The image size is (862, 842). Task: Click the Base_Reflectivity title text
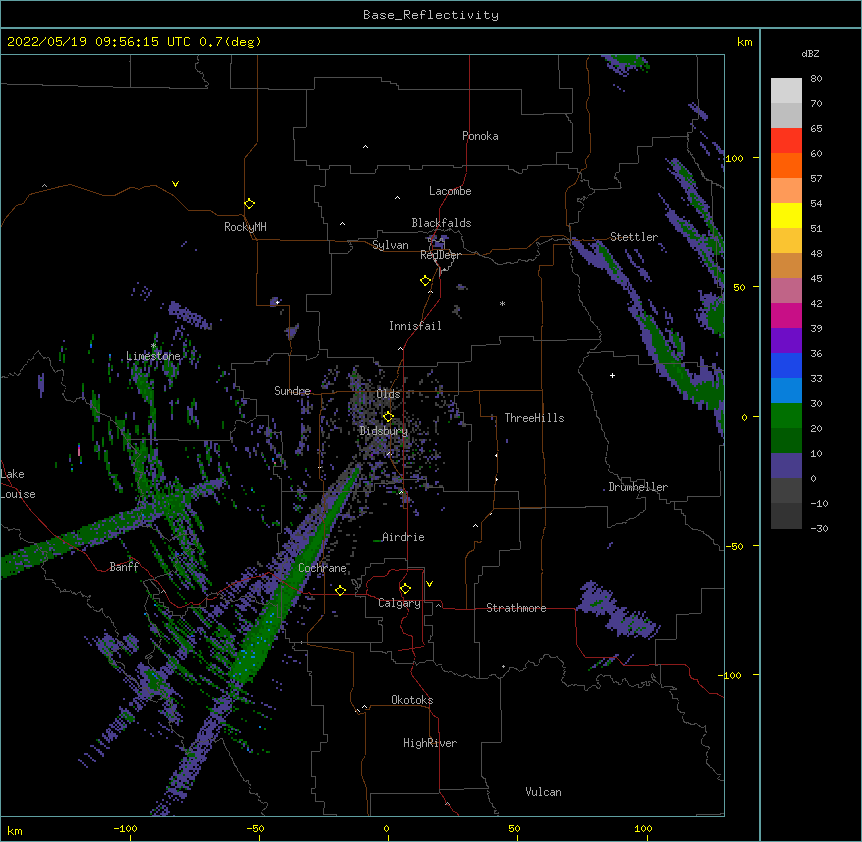431,15
